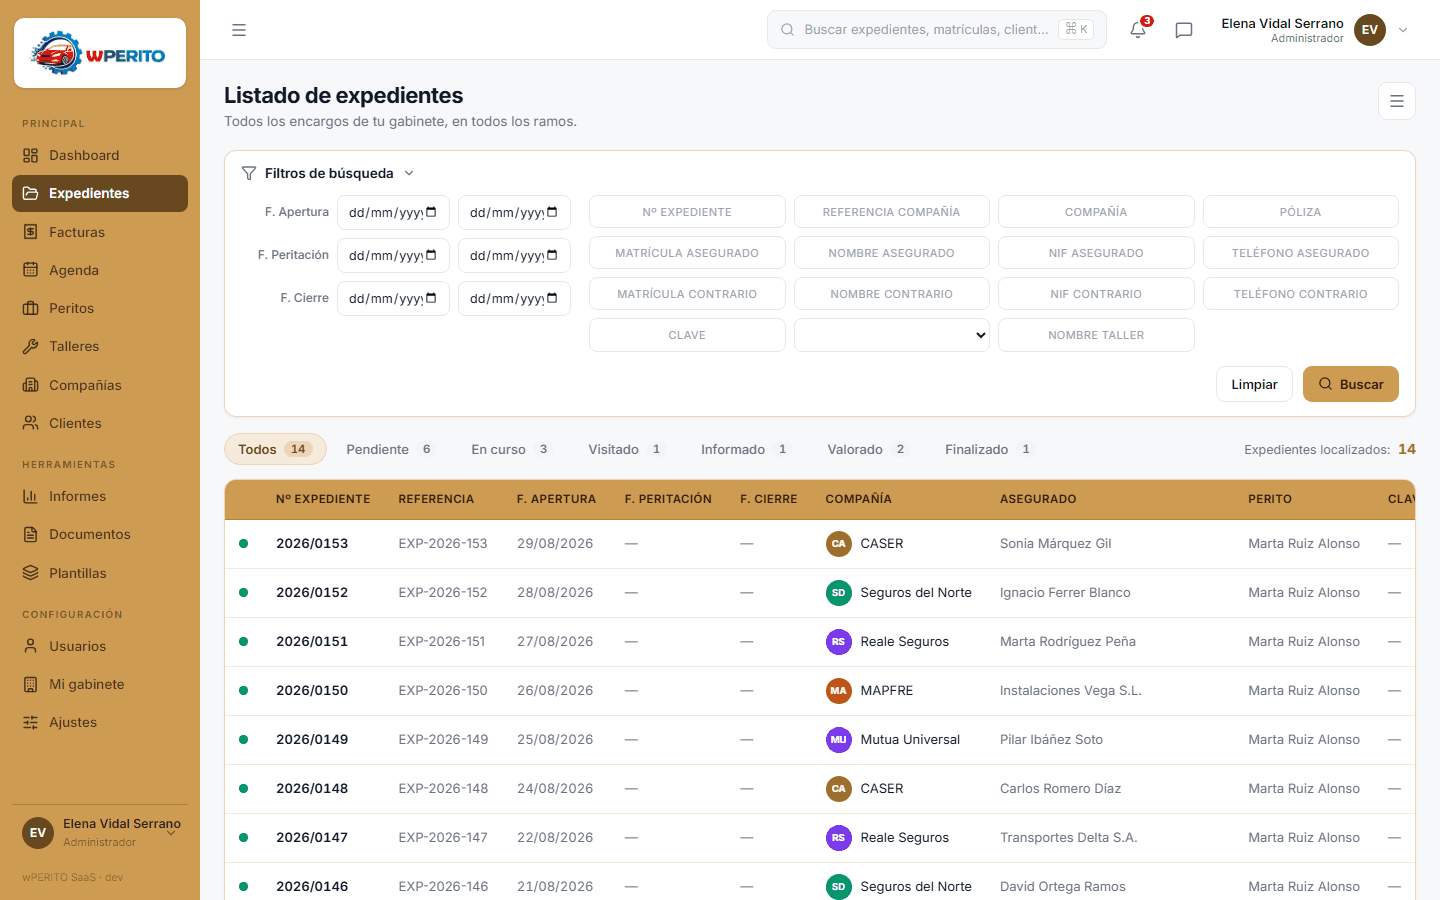
Task: Open Clientes people icon
Action: click(31, 423)
